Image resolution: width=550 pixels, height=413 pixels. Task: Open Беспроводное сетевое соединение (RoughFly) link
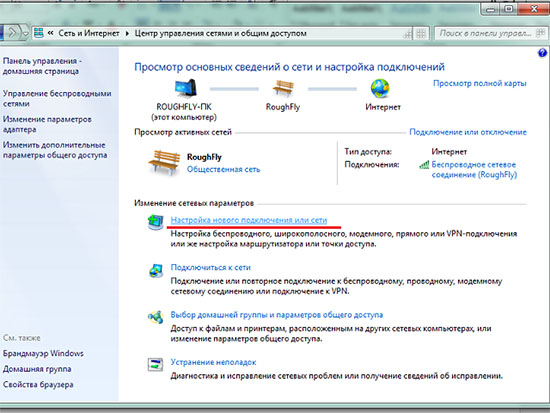474,169
